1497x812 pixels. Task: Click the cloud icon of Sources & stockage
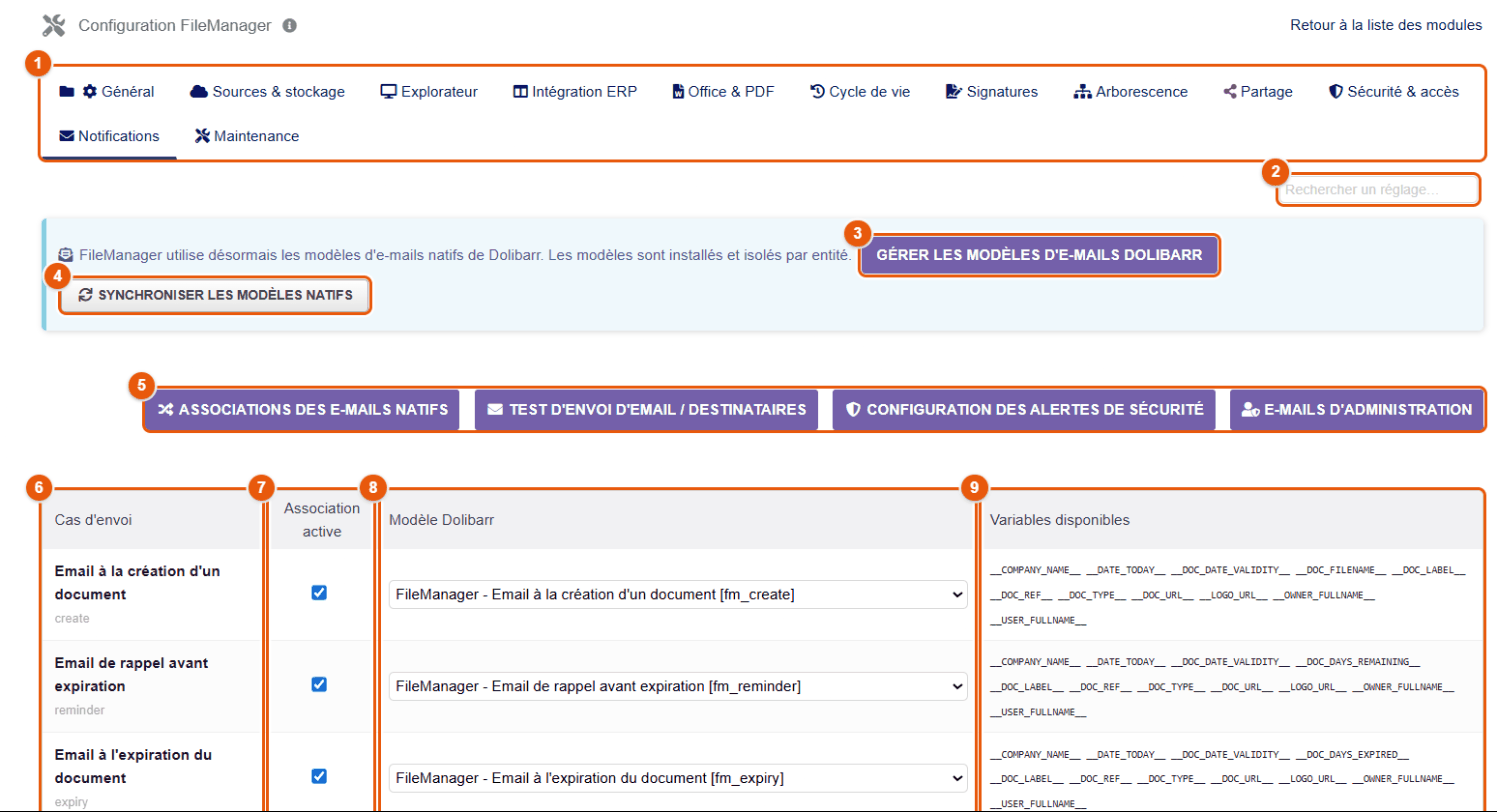(198, 92)
